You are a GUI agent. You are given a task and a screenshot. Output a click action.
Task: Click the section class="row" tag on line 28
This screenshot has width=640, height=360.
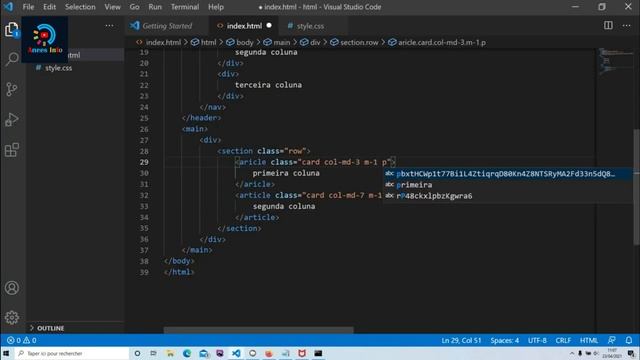coord(264,151)
